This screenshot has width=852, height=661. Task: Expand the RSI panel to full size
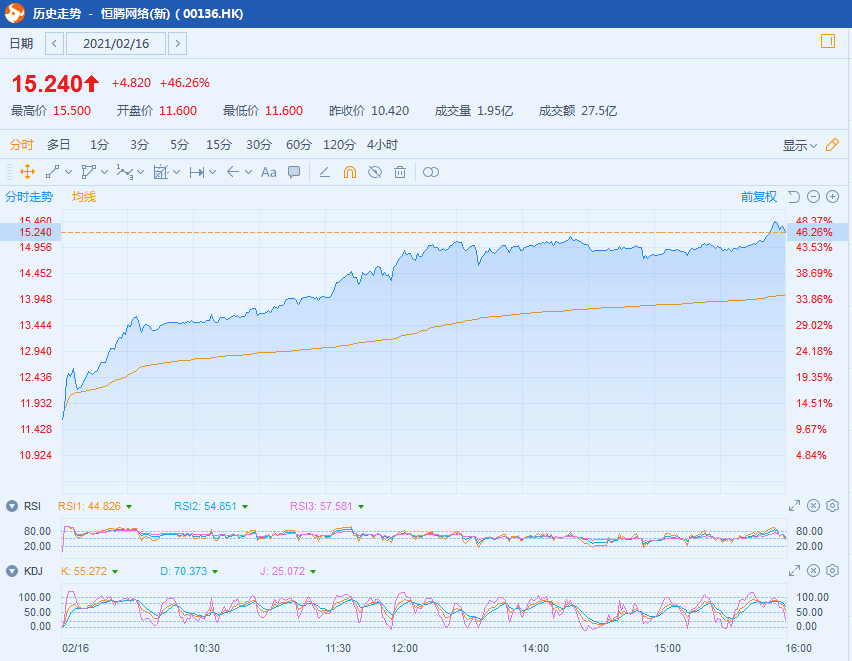[x=794, y=506]
